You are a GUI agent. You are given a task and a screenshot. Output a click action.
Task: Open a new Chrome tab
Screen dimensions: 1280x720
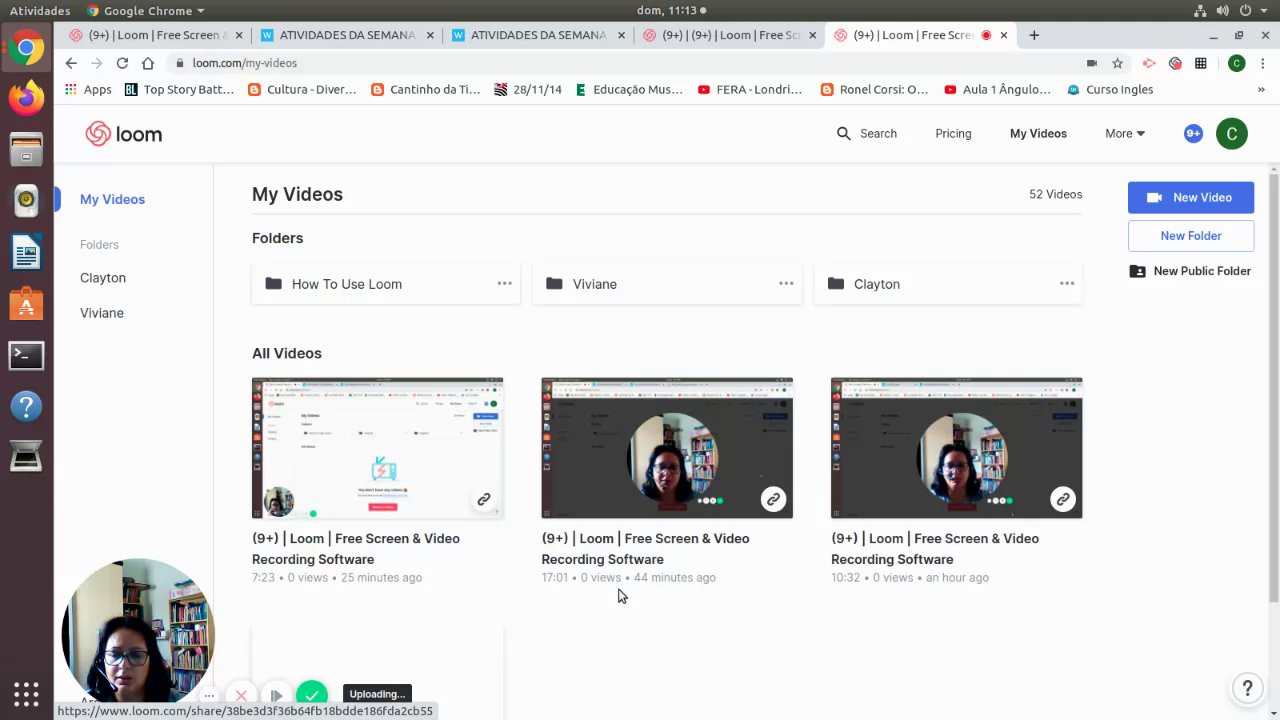1034,35
